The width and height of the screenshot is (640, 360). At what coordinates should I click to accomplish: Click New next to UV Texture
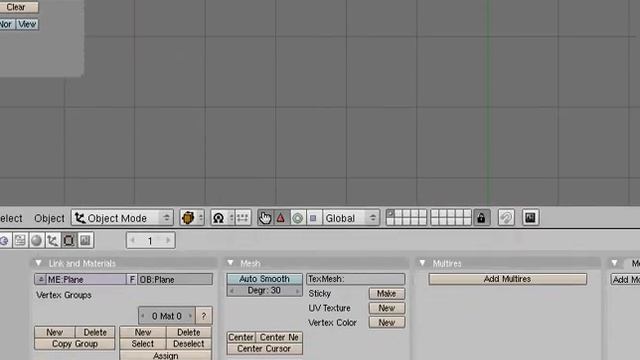(x=387, y=308)
